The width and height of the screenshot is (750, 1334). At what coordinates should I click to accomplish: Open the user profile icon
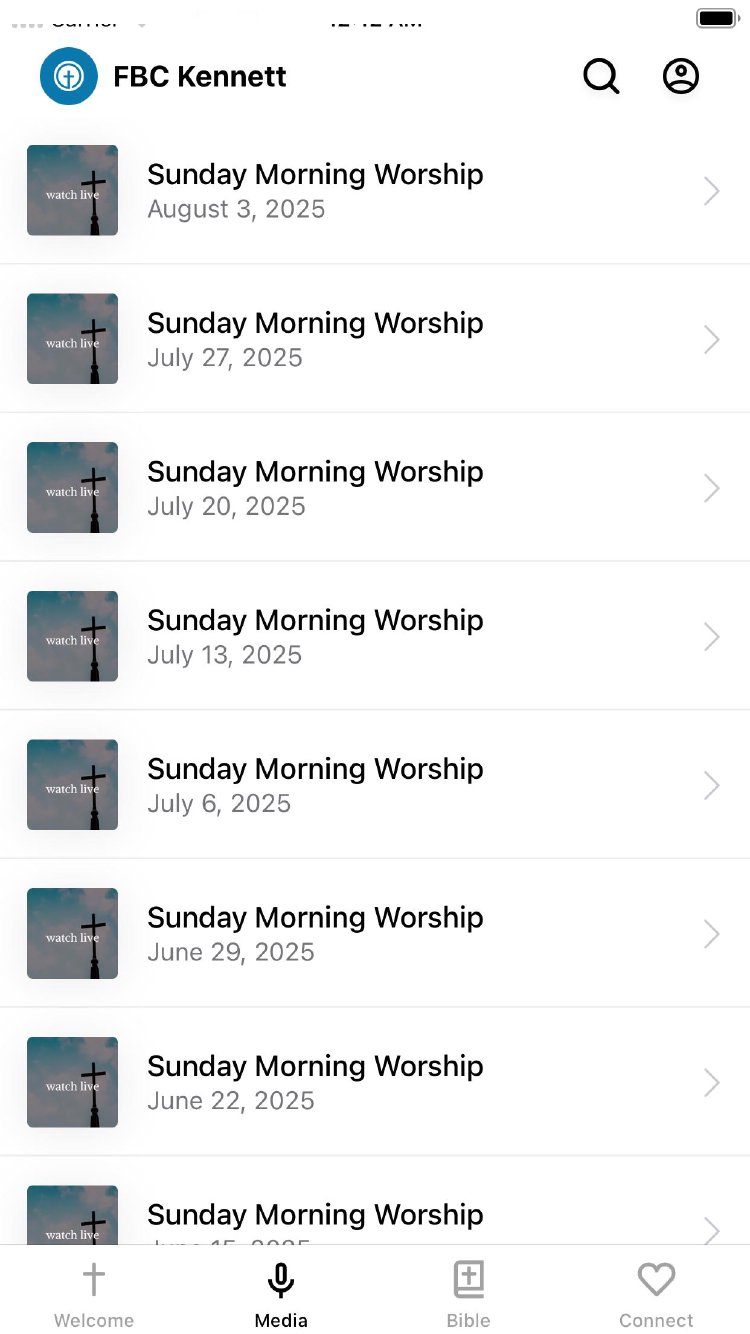(681, 76)
